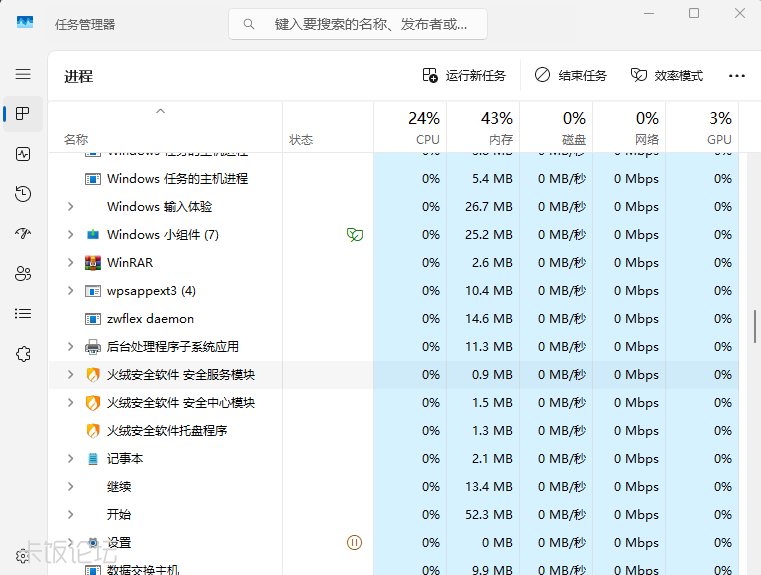Click the sort arrow above 名称 column
This screenshot has height=575, width=761.
160,111
